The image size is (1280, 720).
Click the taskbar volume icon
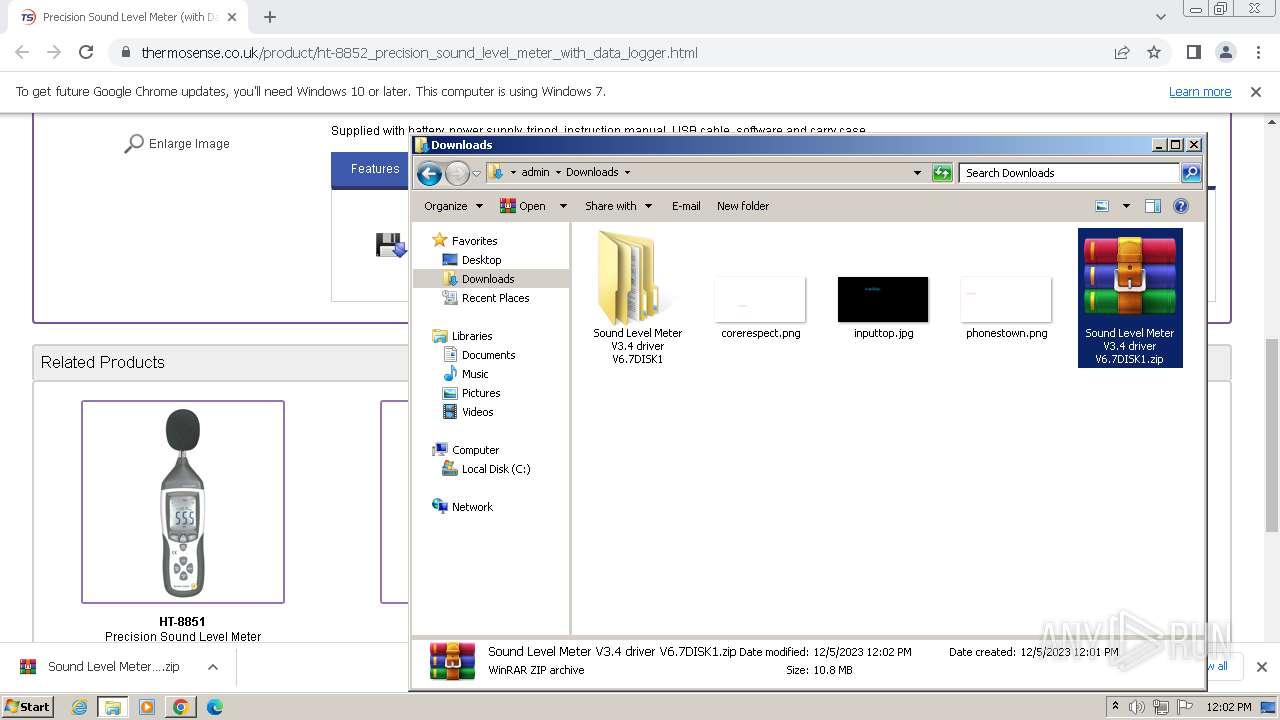1137,707
